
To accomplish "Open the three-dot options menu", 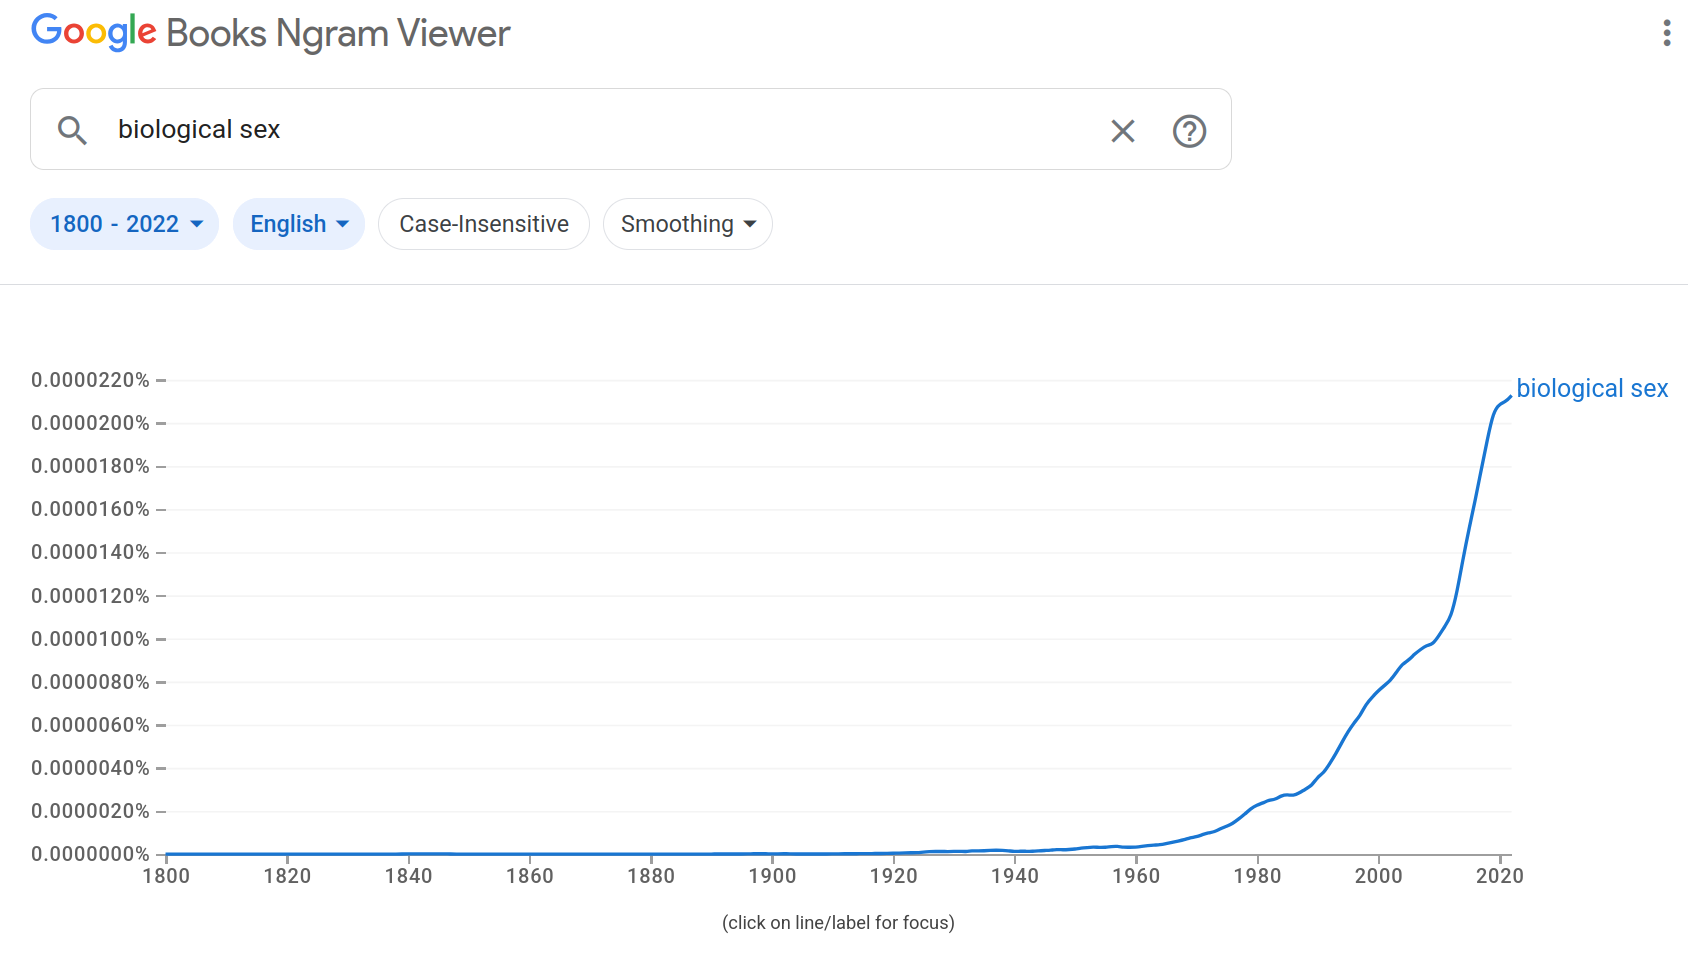I will tap(1666, 33).
